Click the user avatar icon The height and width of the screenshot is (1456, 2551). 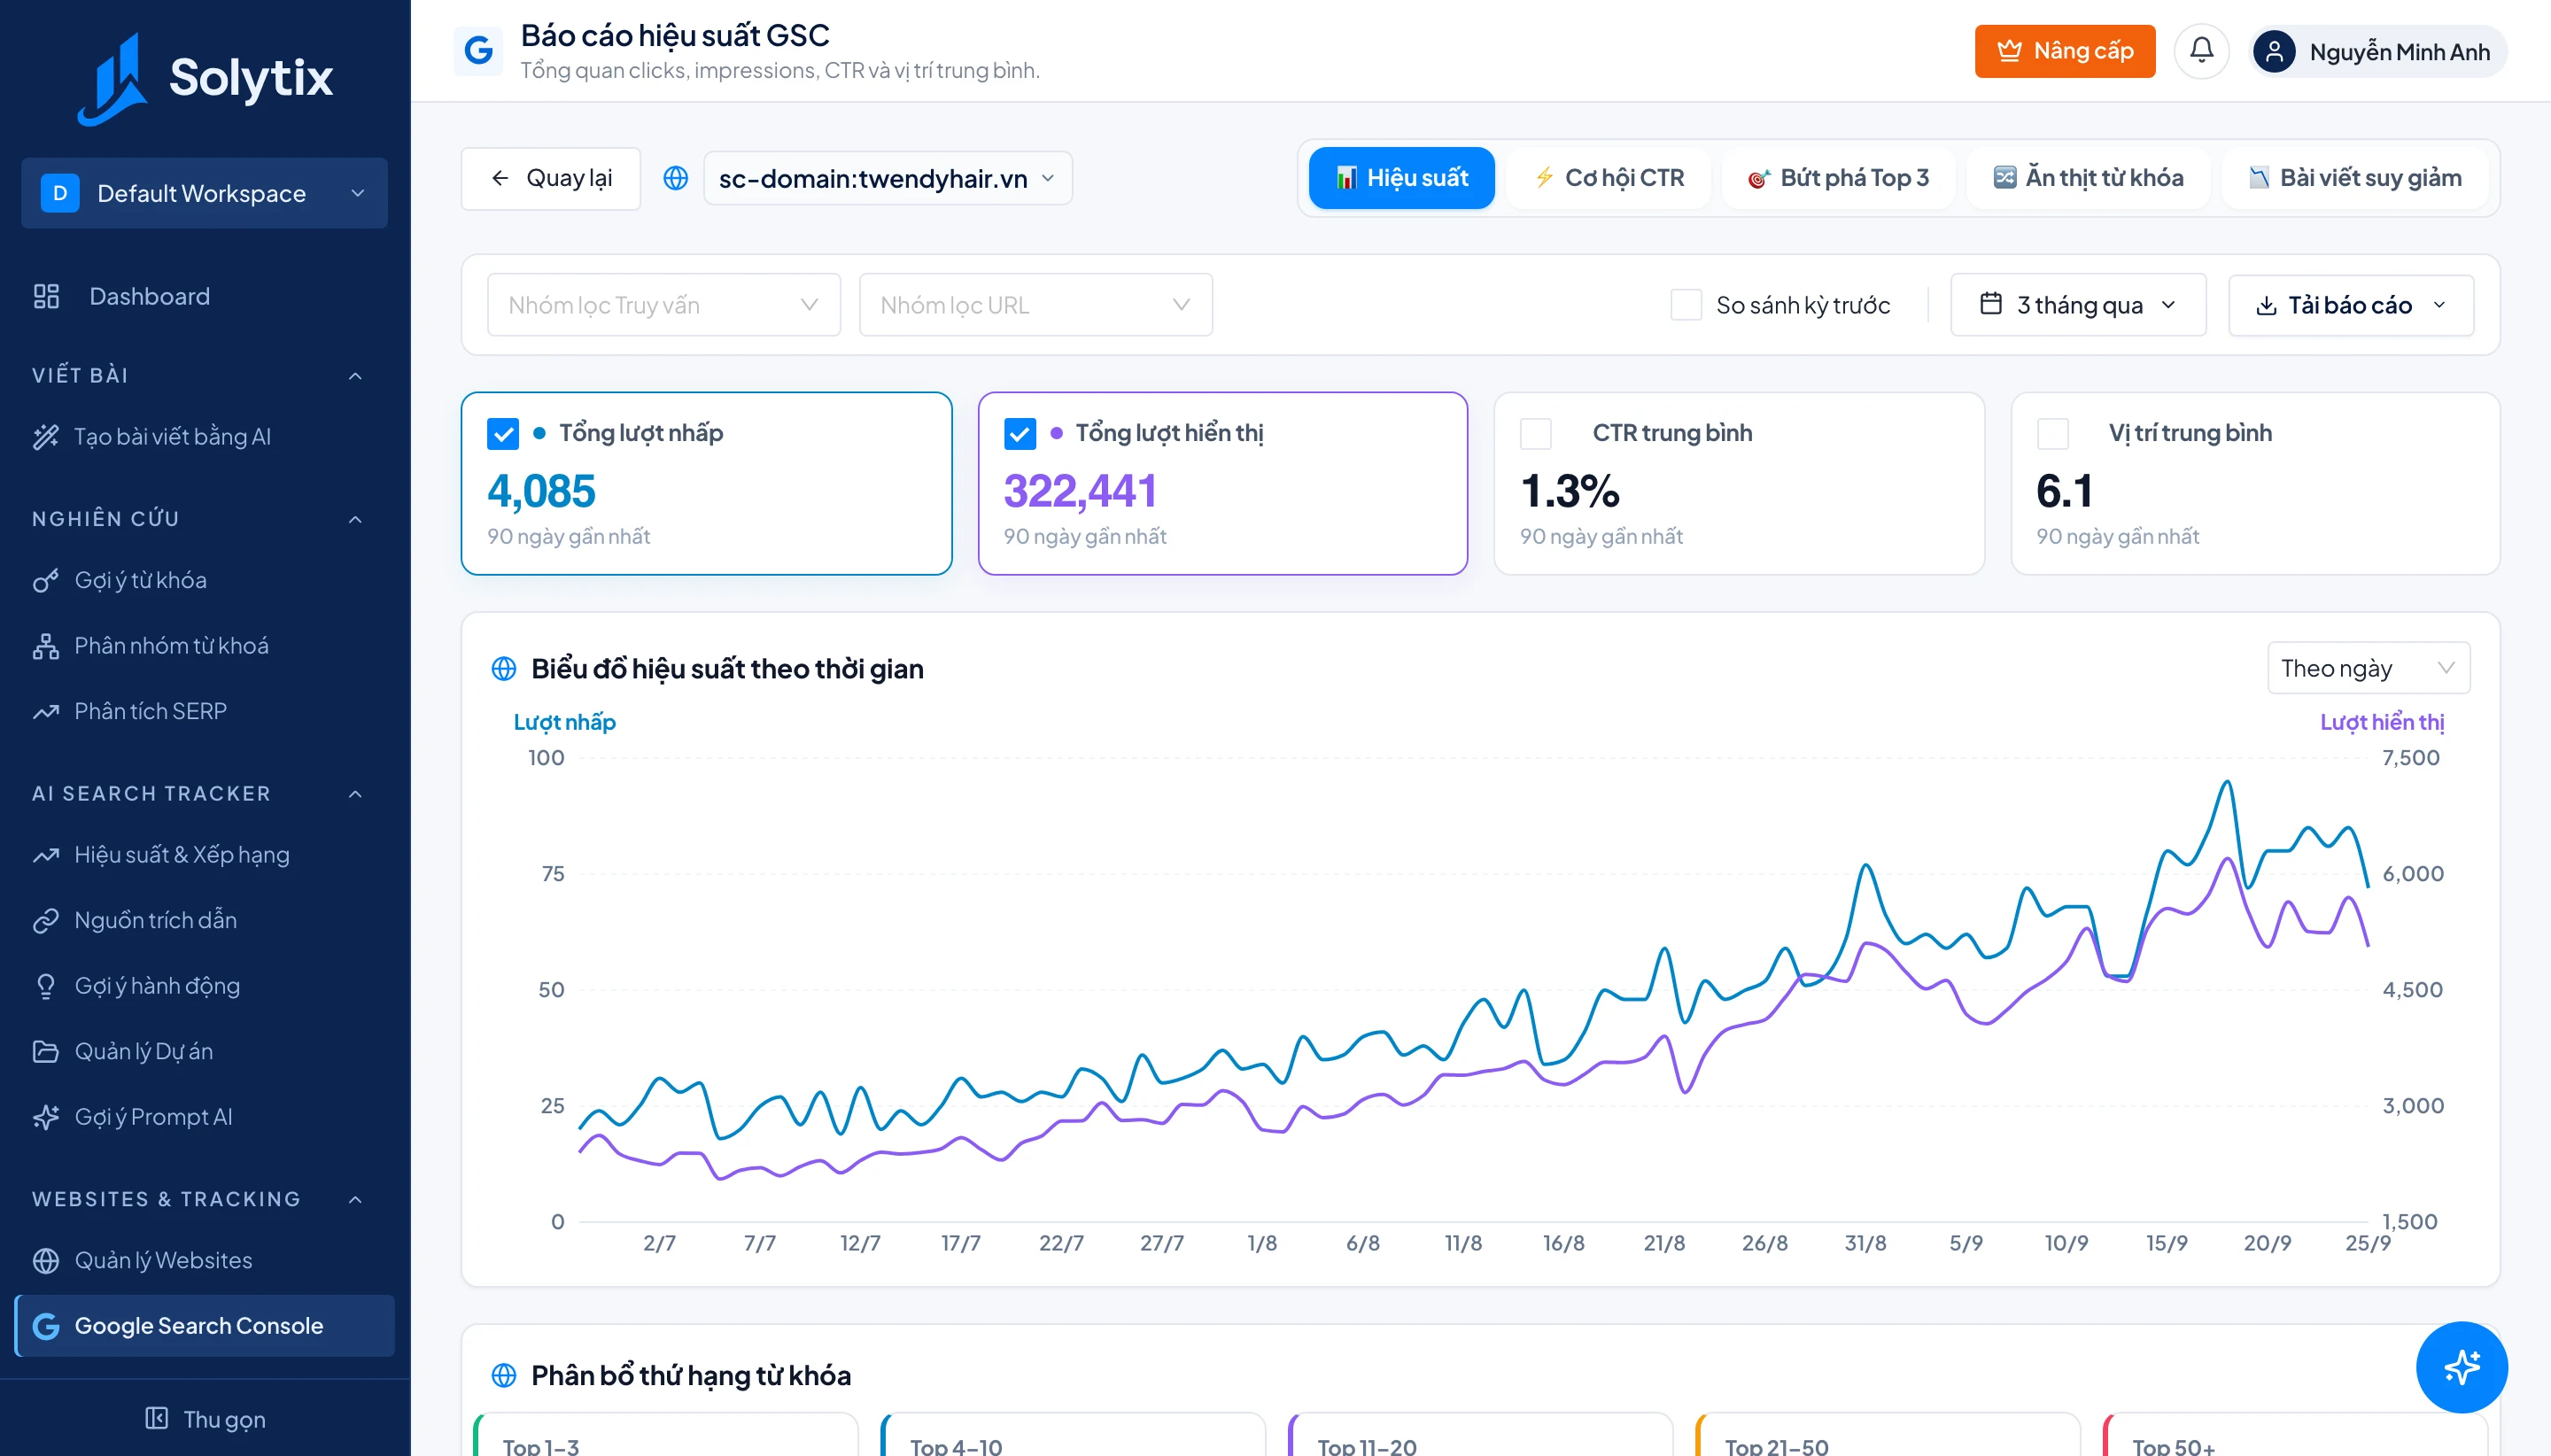tap(2274, 51)
